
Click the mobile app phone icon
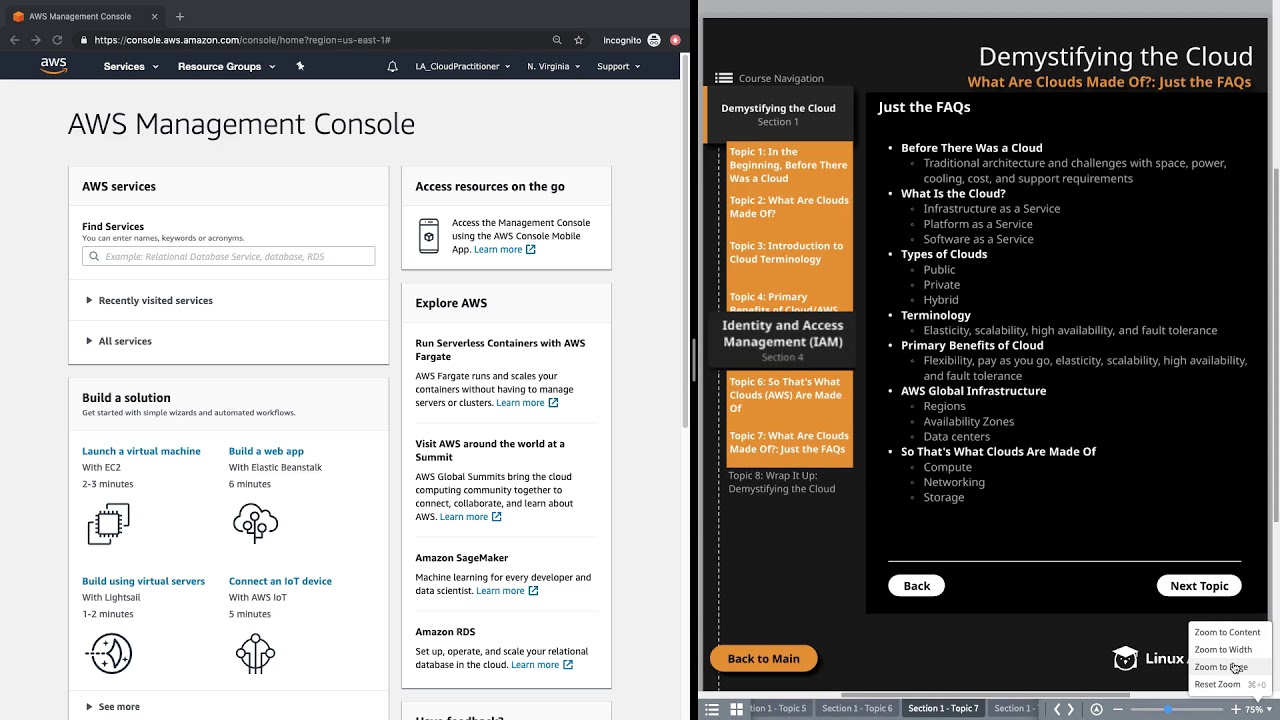(x=429, y=236)
